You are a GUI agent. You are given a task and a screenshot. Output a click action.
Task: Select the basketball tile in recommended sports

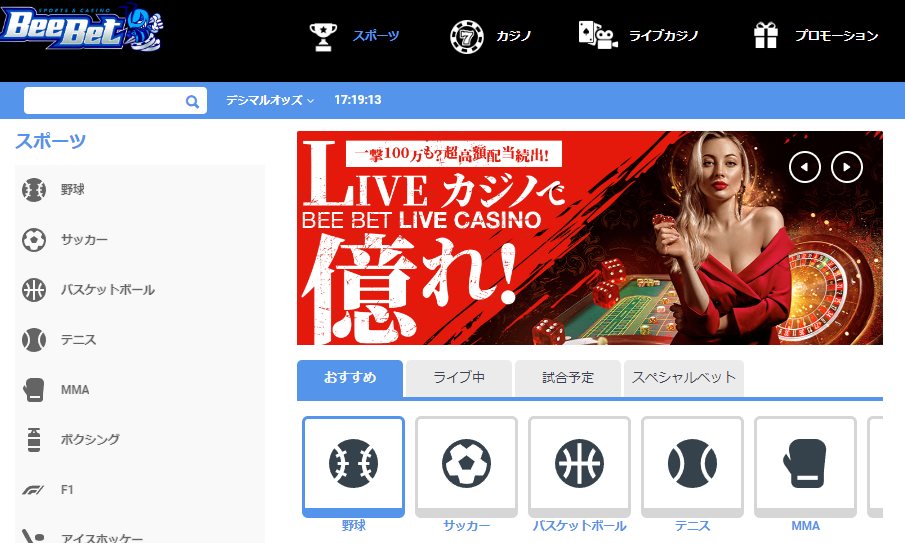click(x=579, y=466)
